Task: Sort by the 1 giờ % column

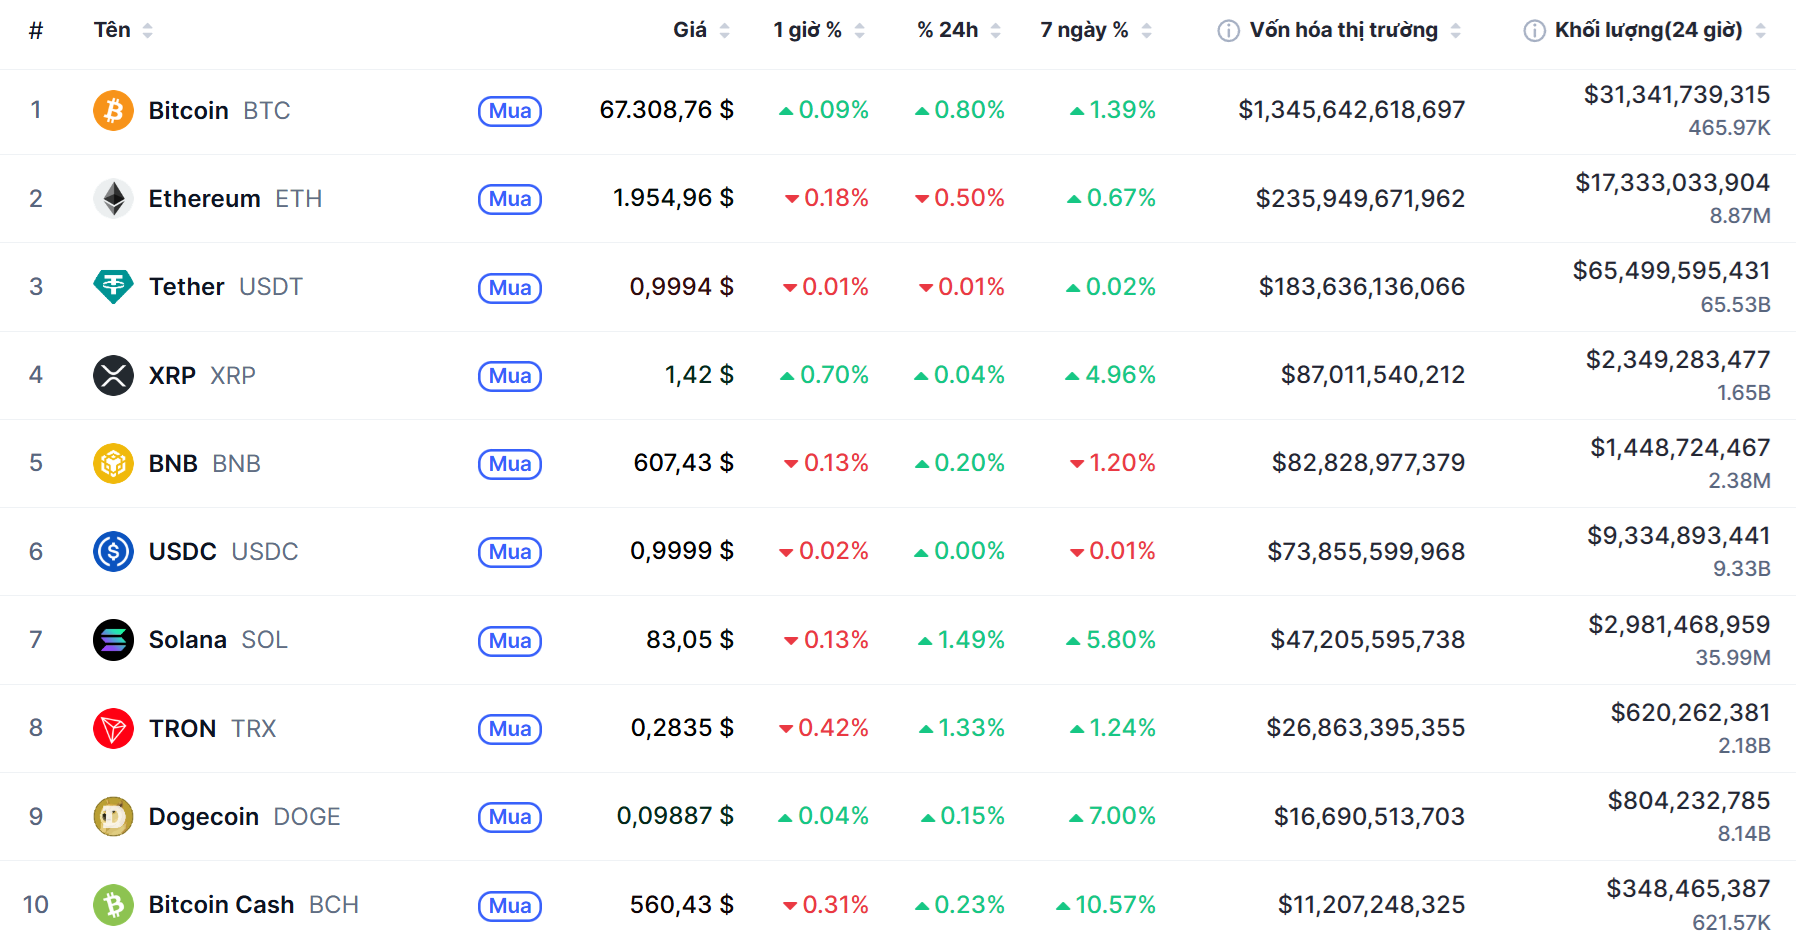Action: [807, 30]
